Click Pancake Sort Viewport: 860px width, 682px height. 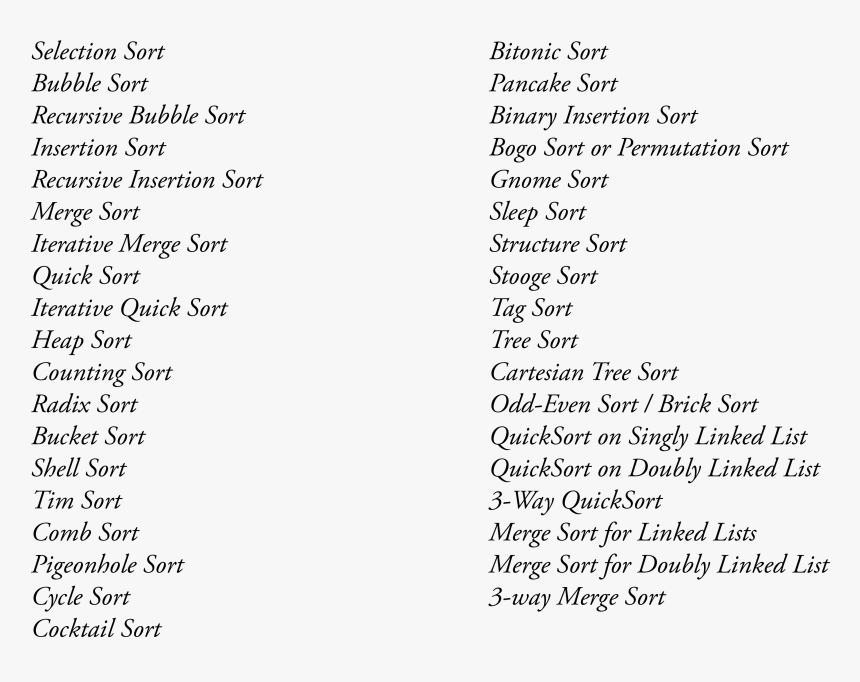(x=553, y=83)
